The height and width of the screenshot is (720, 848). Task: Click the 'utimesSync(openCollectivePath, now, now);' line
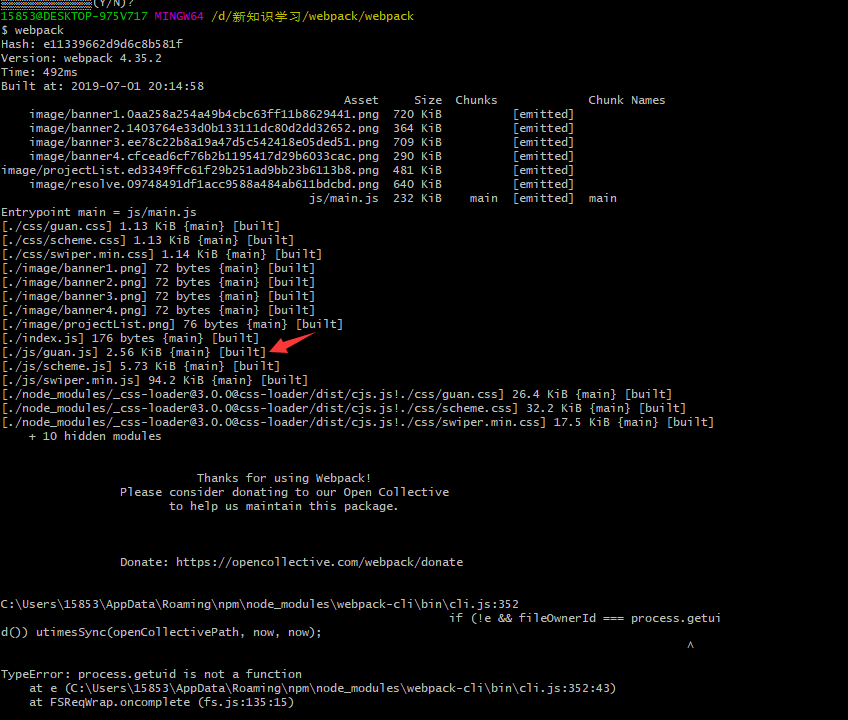pyautogui.click(x=161, y=632)
